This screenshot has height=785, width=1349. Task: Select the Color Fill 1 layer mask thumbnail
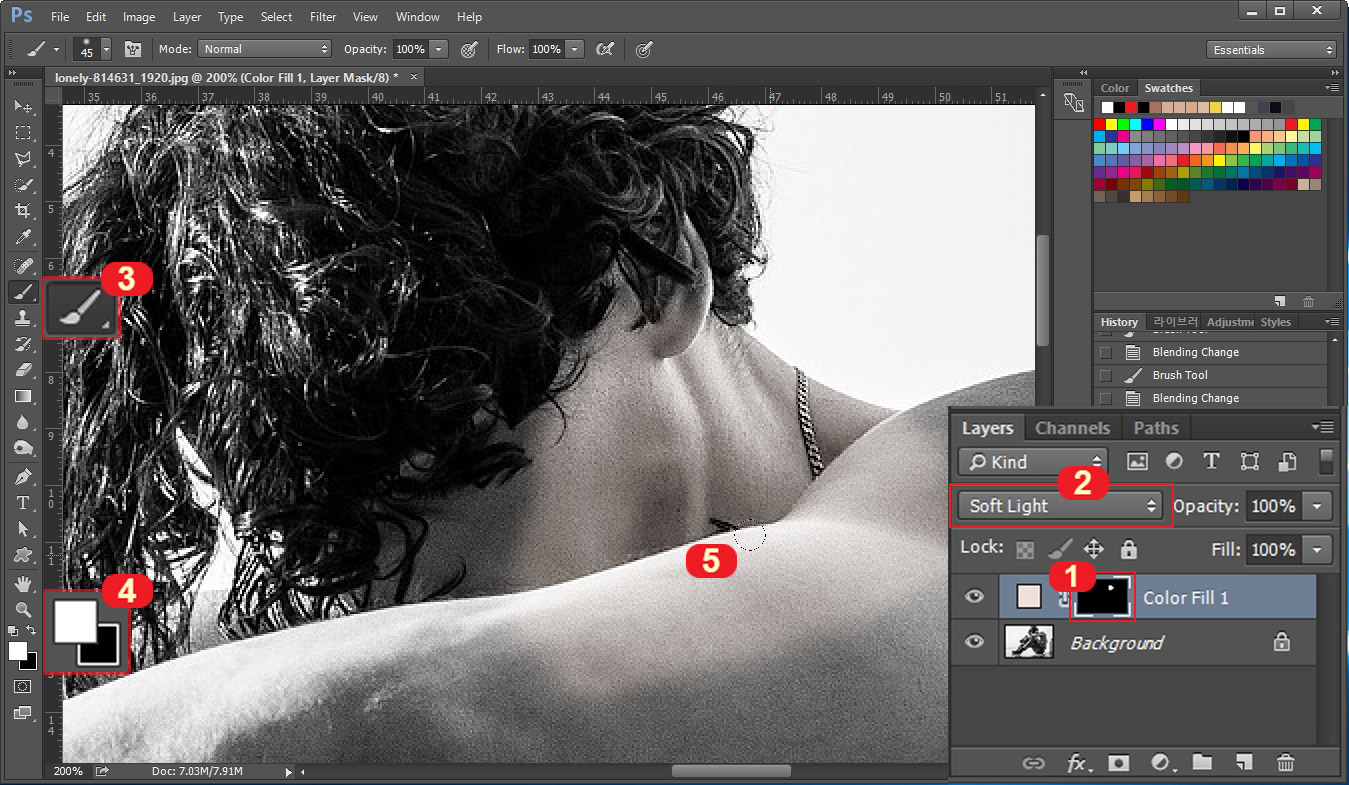click(1103, 598)
